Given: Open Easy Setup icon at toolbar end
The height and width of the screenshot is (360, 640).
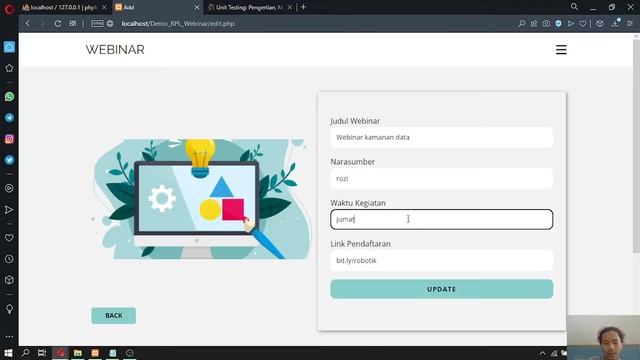Looking at the screenshot, I should [630, 24].
